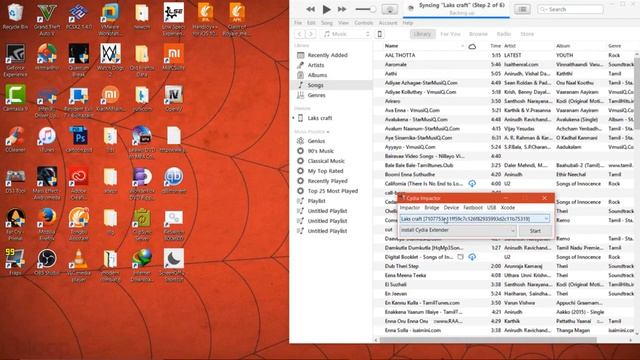Click the Start button in Cydia Impactor
Screen dimensions: 640x360
pos(535,231)
